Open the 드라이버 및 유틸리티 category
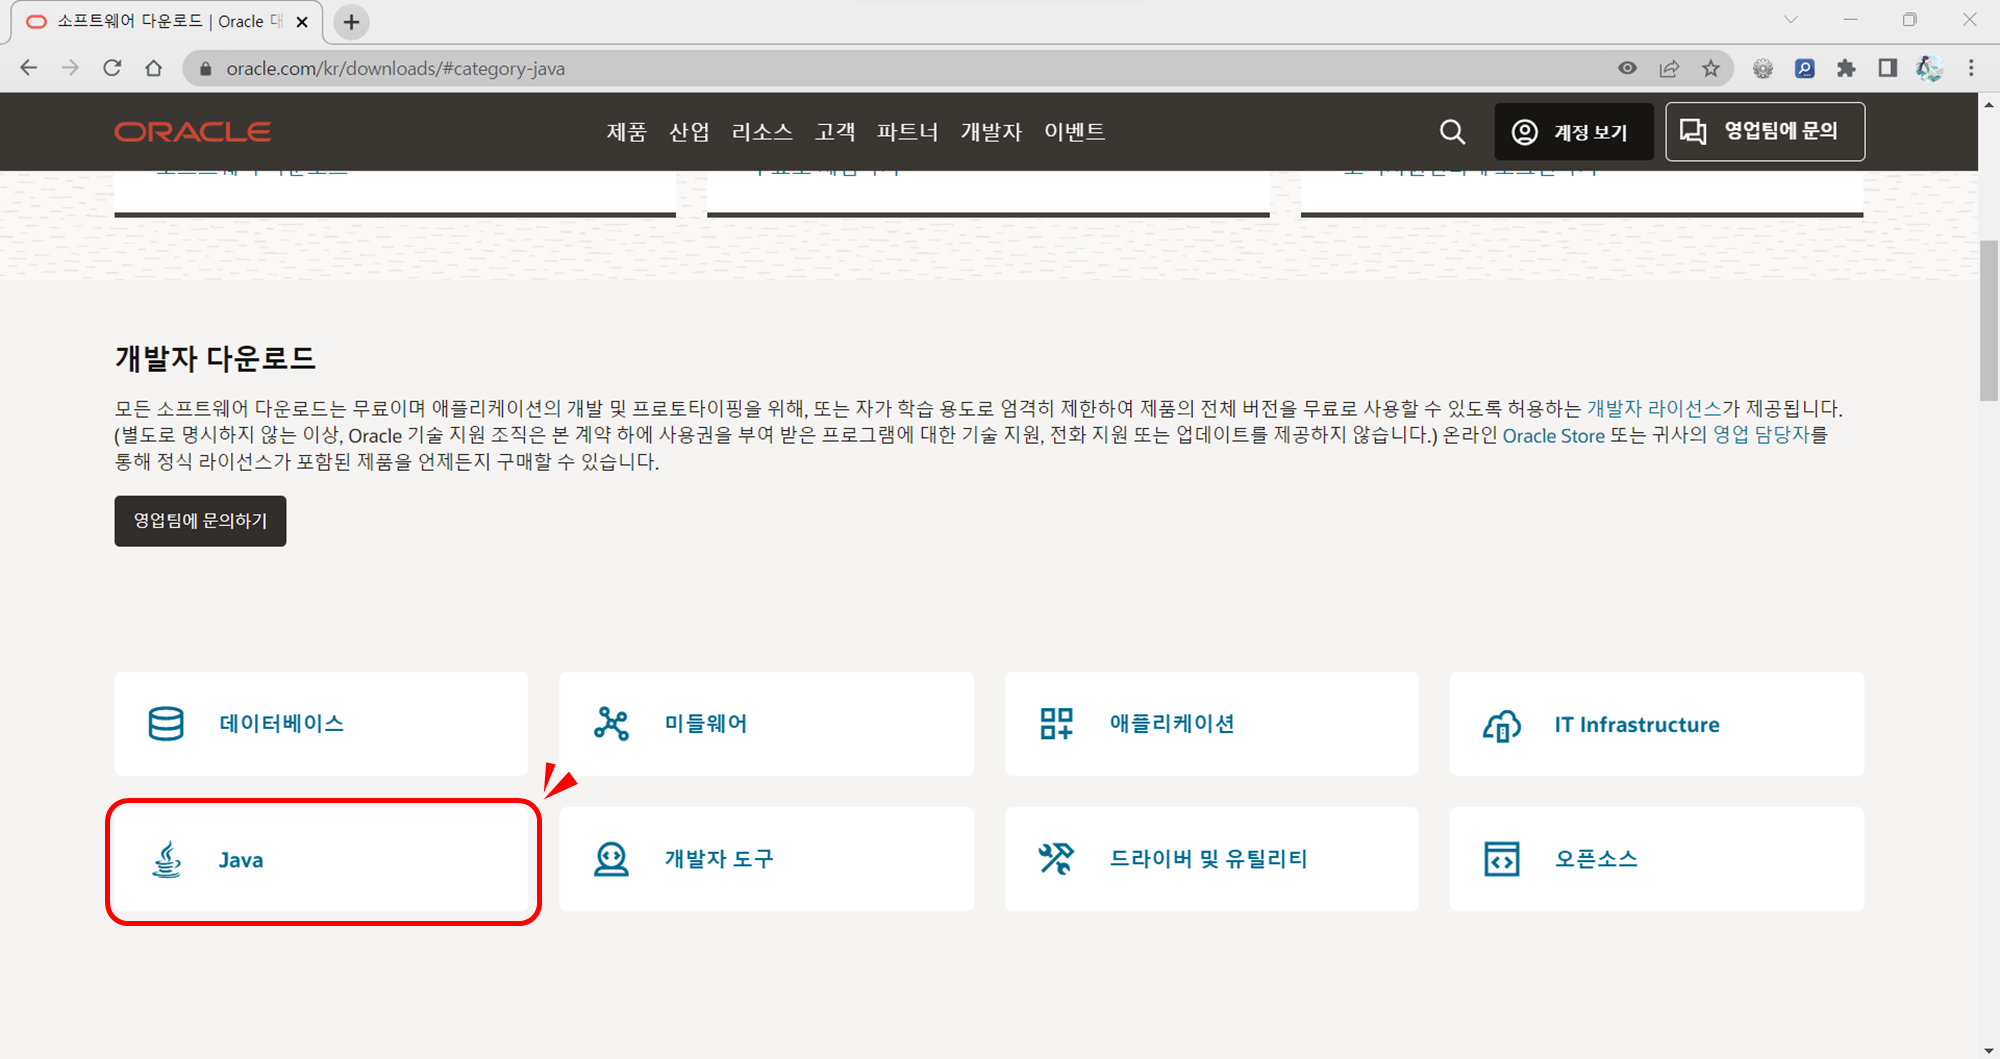 click(x=1211, y=859)
